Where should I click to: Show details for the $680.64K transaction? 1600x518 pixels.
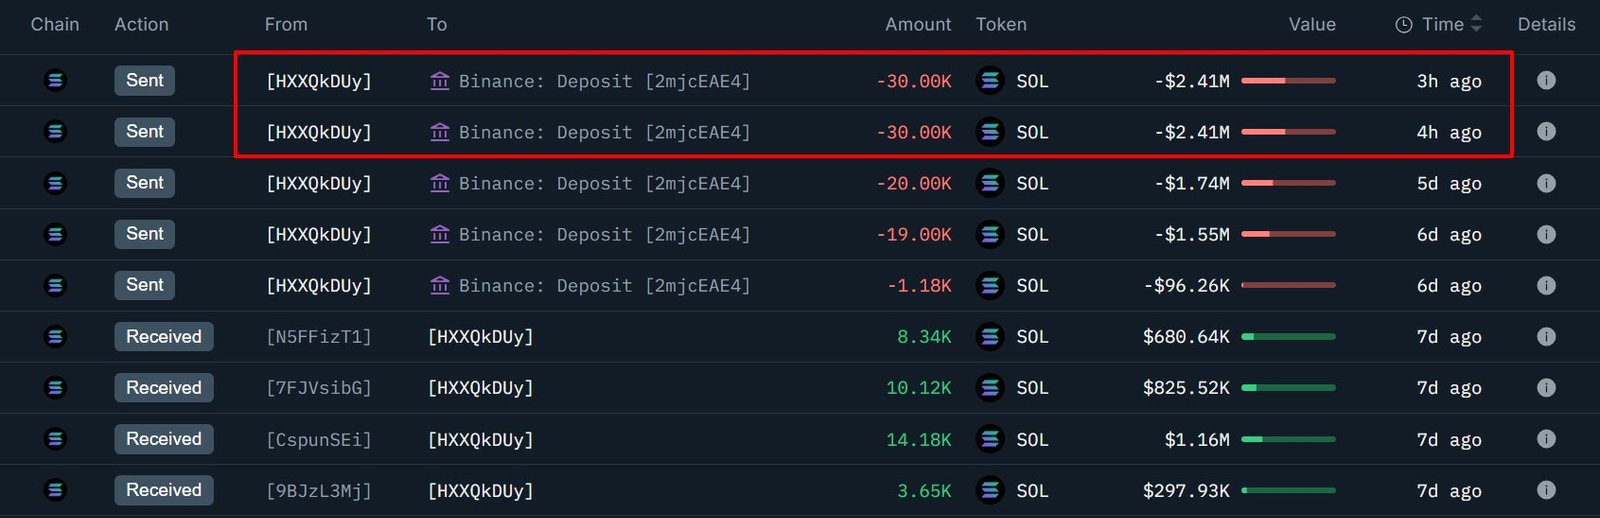click(1546, 337)
